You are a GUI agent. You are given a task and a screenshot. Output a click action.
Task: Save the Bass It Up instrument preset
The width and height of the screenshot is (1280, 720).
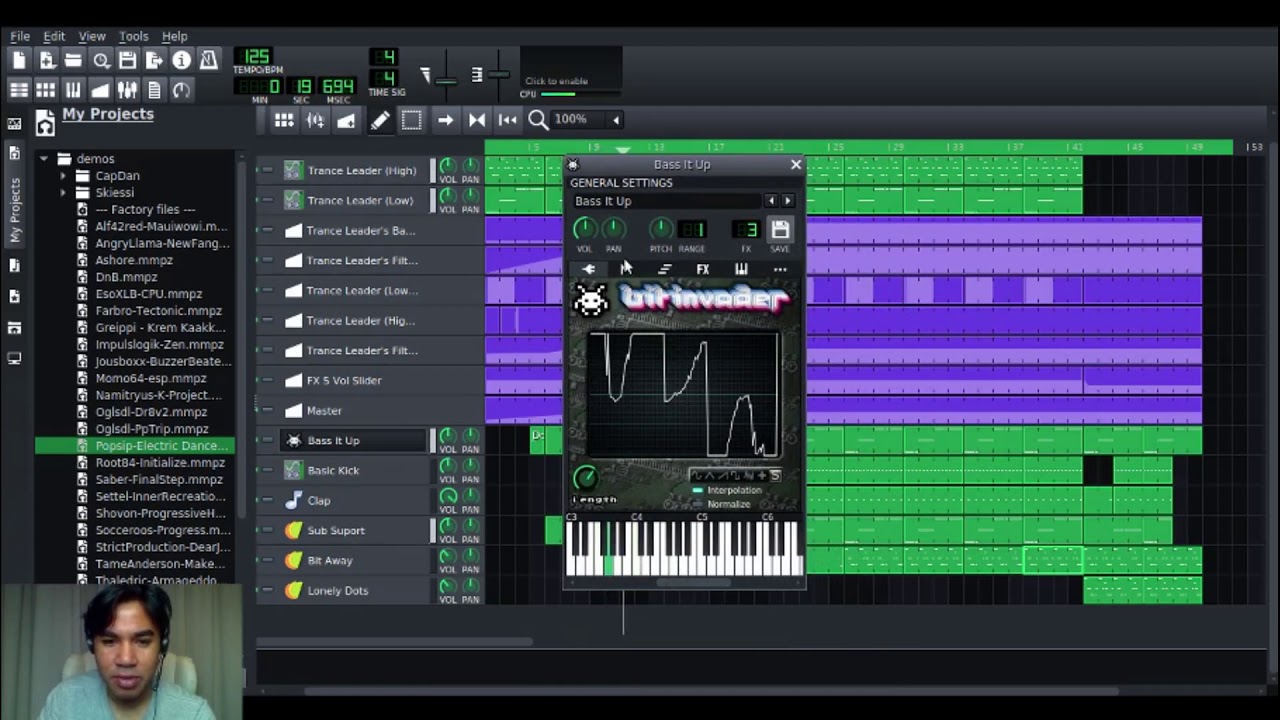pyautogui.click(x=781, y=229)
